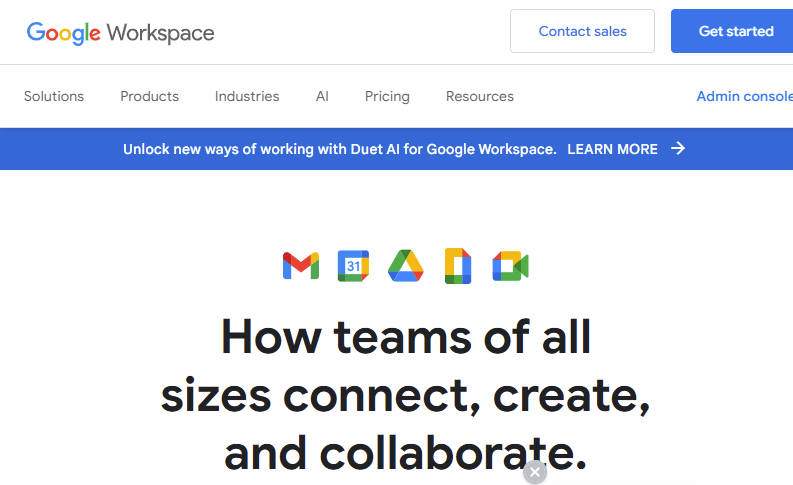Image resolution: width=793 pixels, height=485 pixels.
Task: Click the Google Calendar icon
Action: click(x=353, y=266)
